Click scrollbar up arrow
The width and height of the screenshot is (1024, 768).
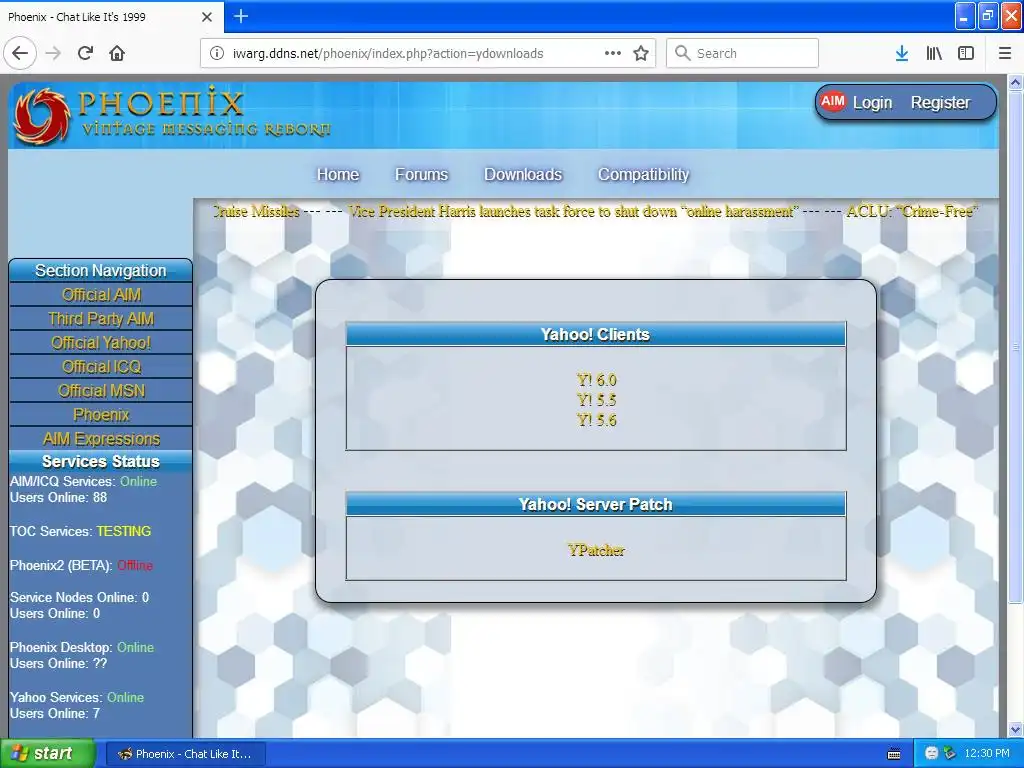(x=1016, y=82)
